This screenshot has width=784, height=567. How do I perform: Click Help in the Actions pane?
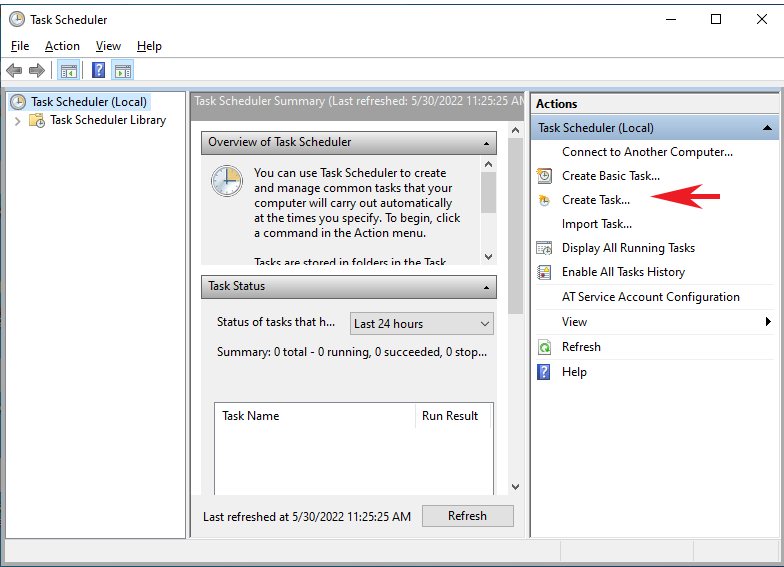point(574,372)
